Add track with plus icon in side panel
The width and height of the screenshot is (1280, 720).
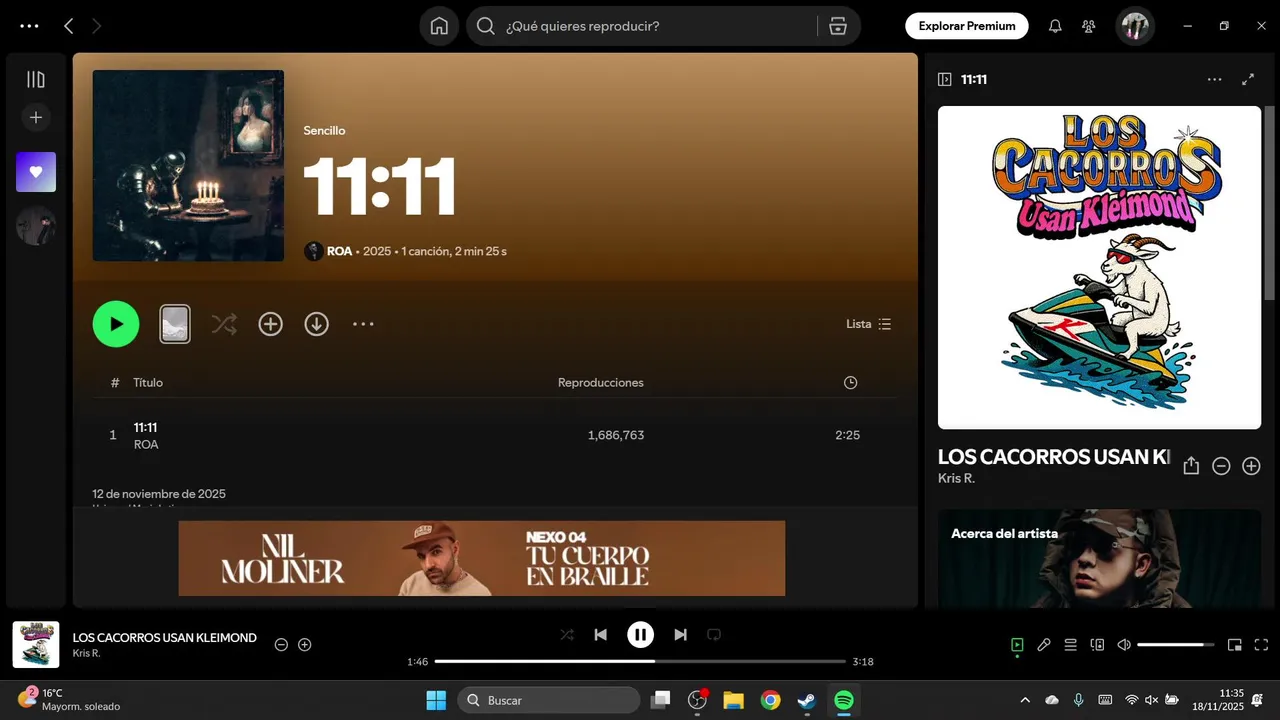click(1251, 466)
